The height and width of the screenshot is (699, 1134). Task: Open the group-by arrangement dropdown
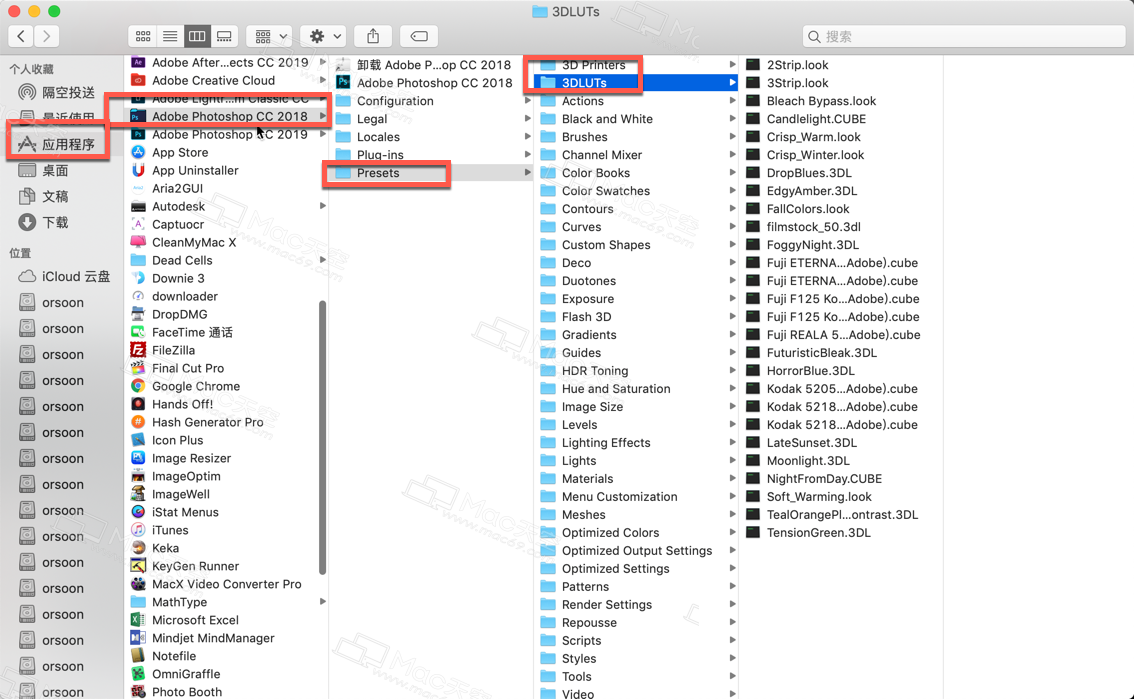(x=271, y=36)
